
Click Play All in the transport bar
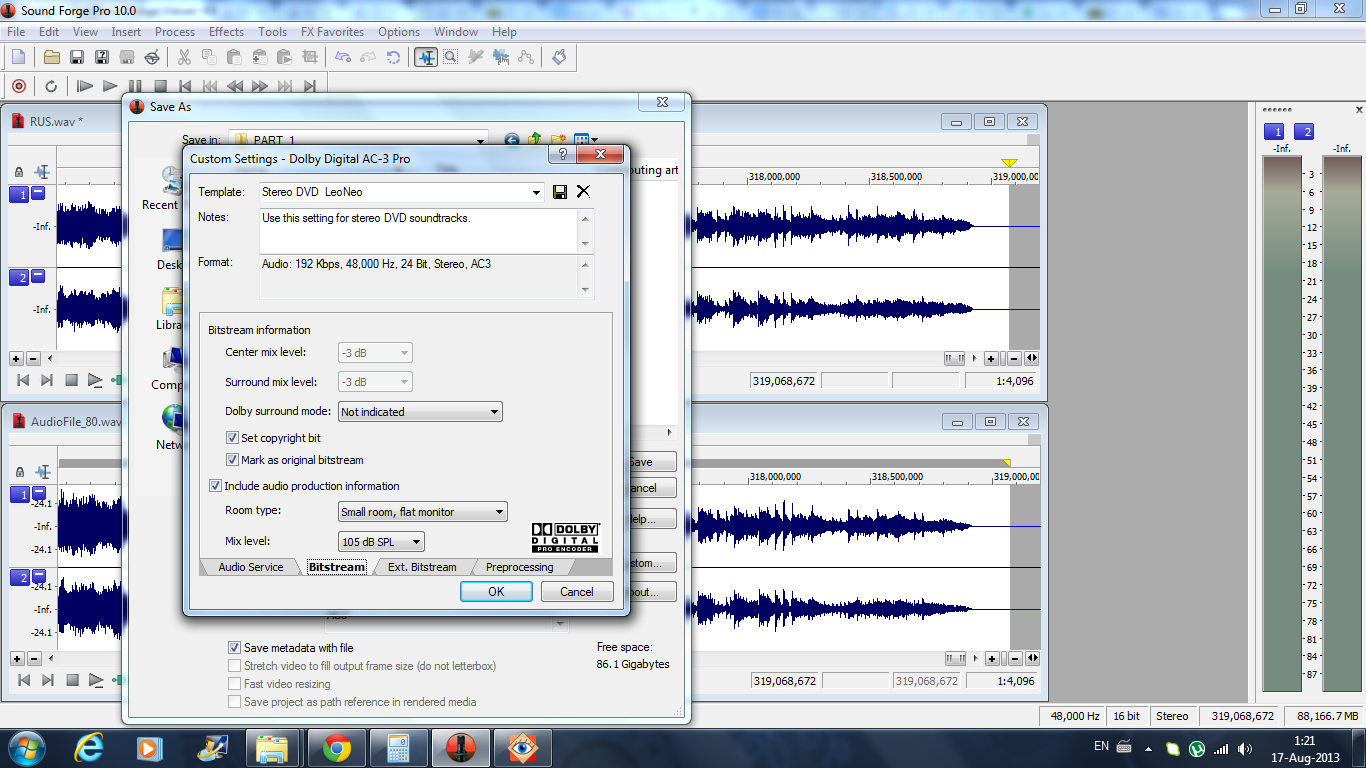[x=85, y=86]
